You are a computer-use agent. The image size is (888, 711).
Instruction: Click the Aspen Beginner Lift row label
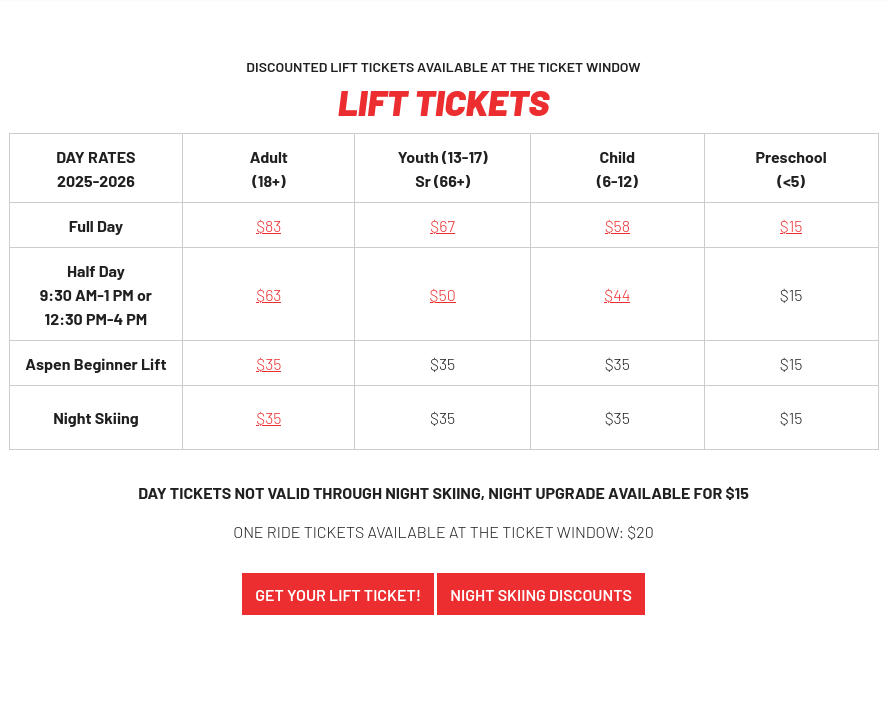(96, 364)
